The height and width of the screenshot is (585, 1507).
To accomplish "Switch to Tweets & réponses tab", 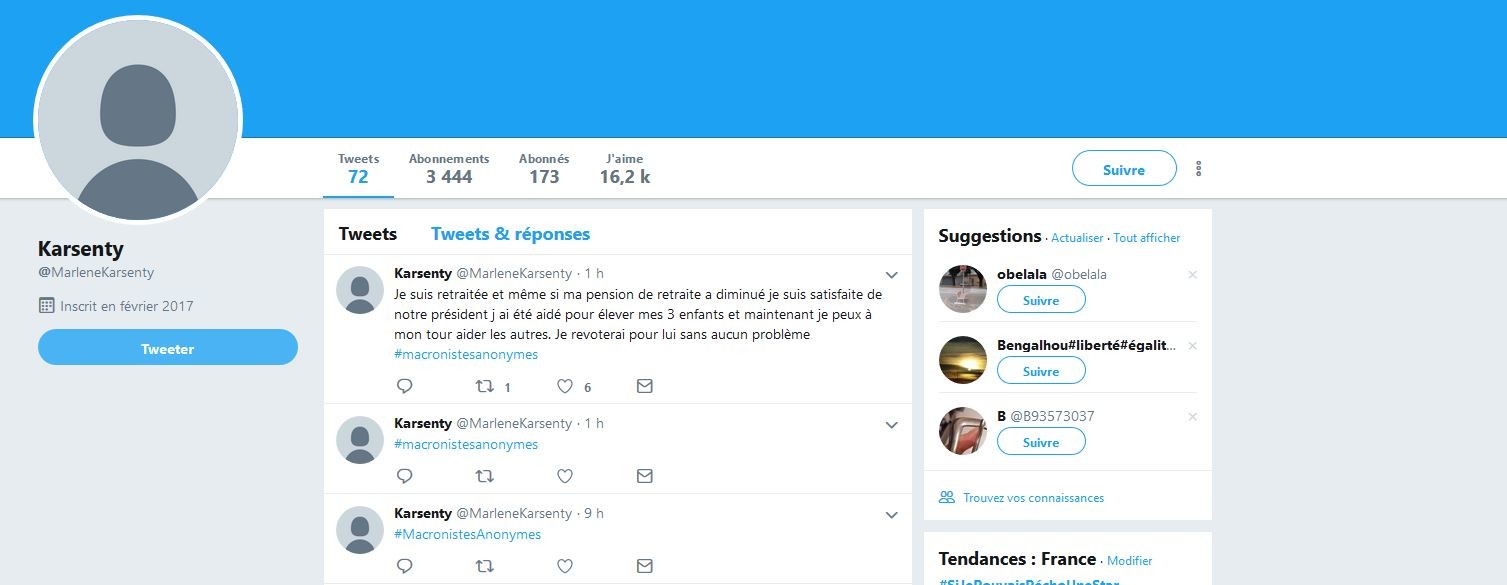I will [x=510, y=234].
